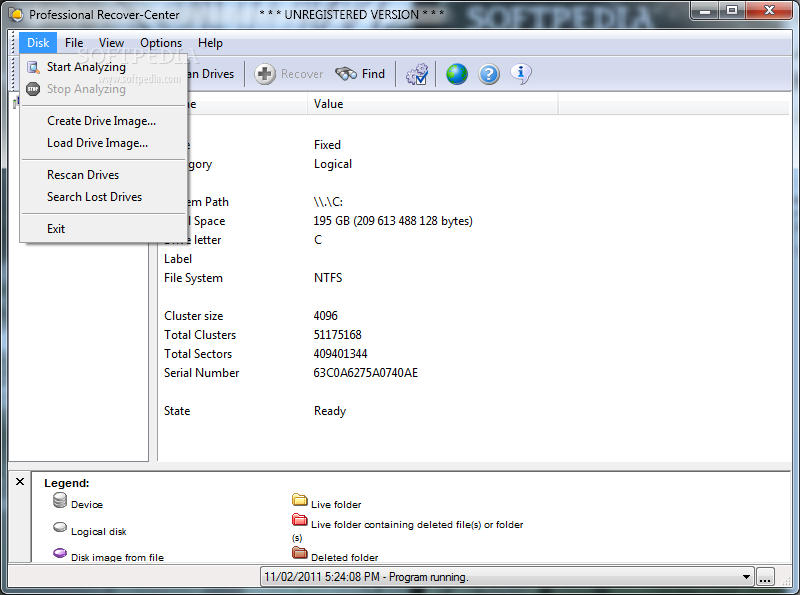The width and height of the screenshot is (800, 595).
Task: Click the Value column header
Action: tap(433, 104)
